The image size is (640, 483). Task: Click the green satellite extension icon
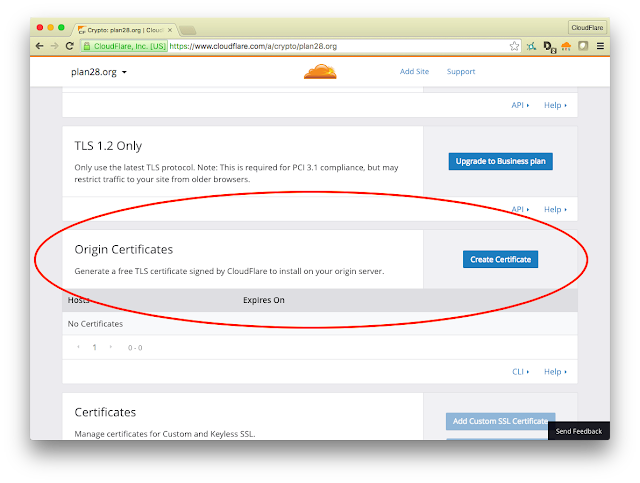(x=531, y=46)
